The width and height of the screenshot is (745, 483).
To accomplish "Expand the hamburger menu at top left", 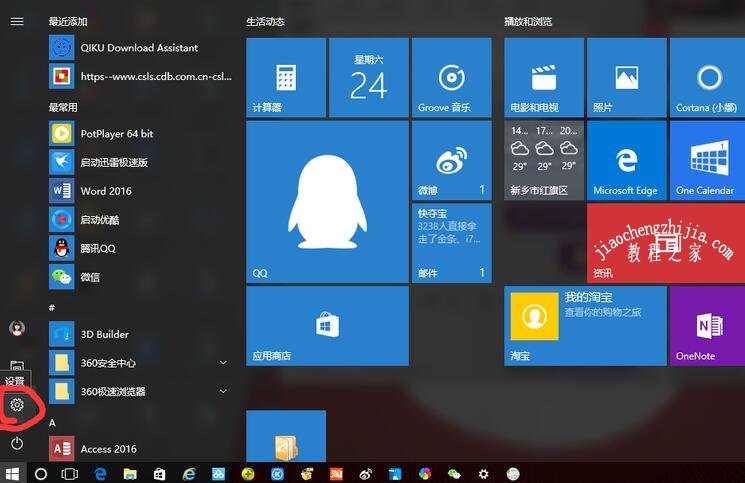I will click(x=17, y=21).
